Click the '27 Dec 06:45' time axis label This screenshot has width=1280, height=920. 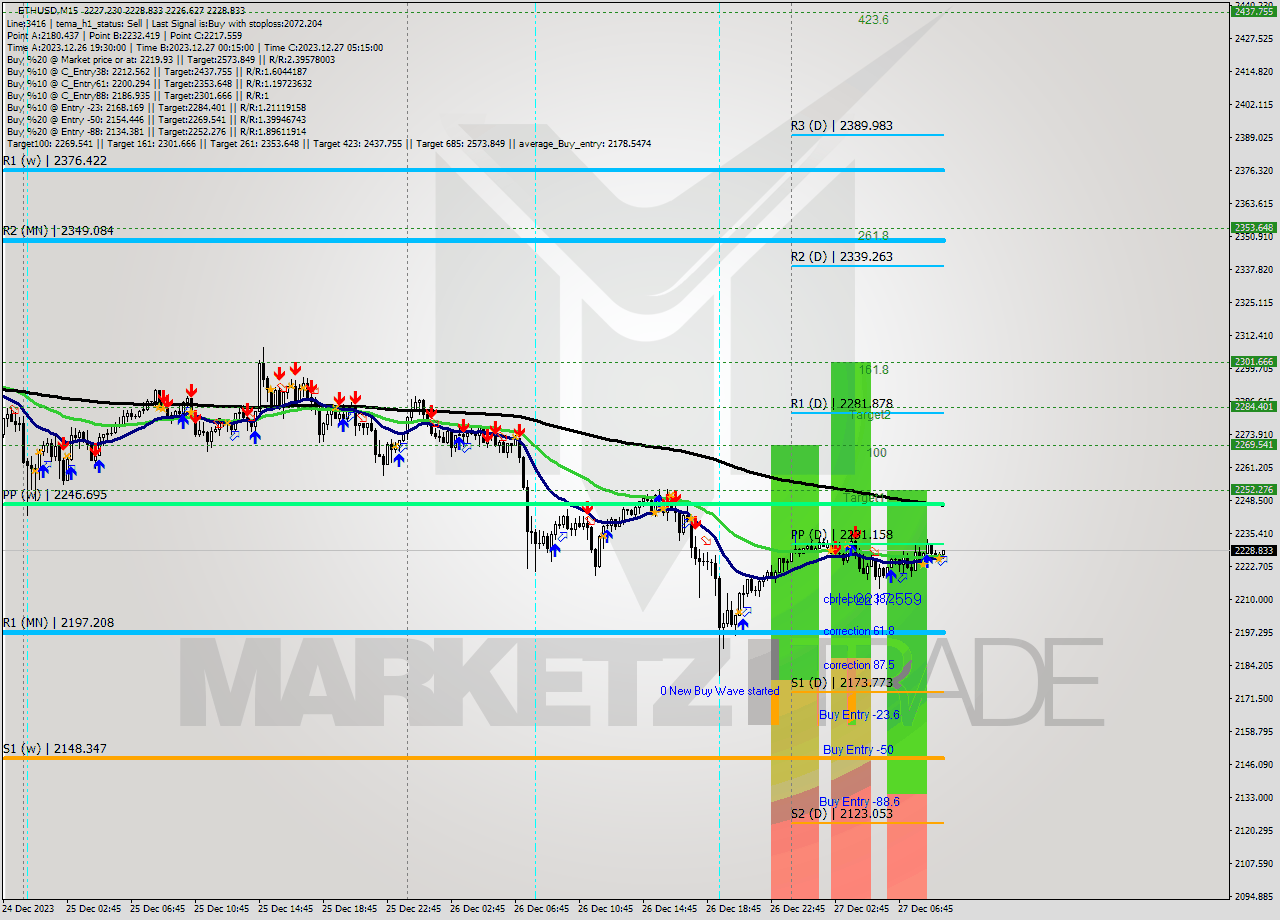pos(928,909)
